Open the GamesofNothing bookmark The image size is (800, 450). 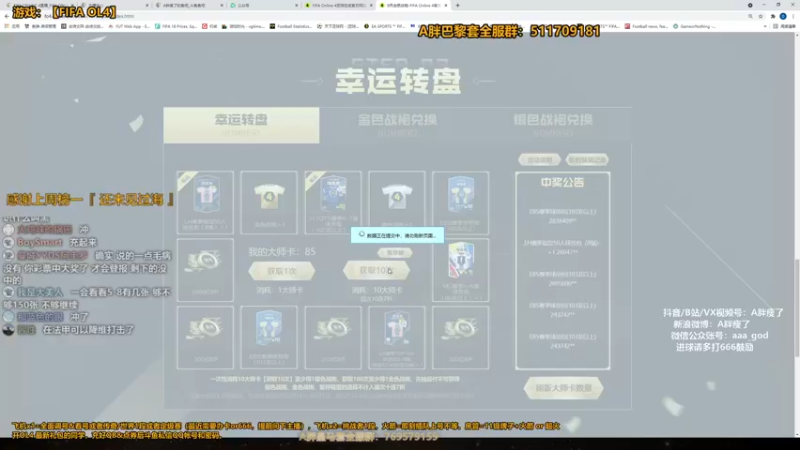point(695,26)
